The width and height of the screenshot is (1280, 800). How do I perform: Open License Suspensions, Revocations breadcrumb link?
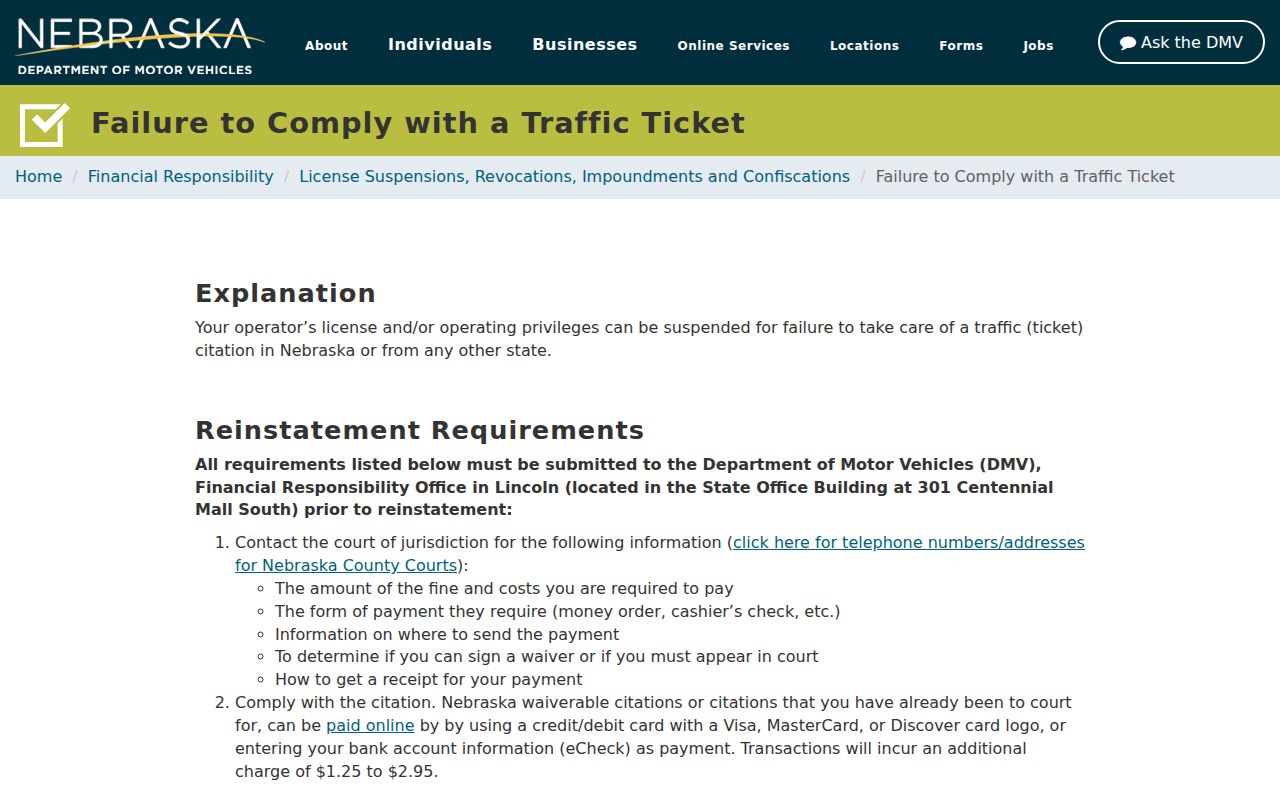(575, 176)
